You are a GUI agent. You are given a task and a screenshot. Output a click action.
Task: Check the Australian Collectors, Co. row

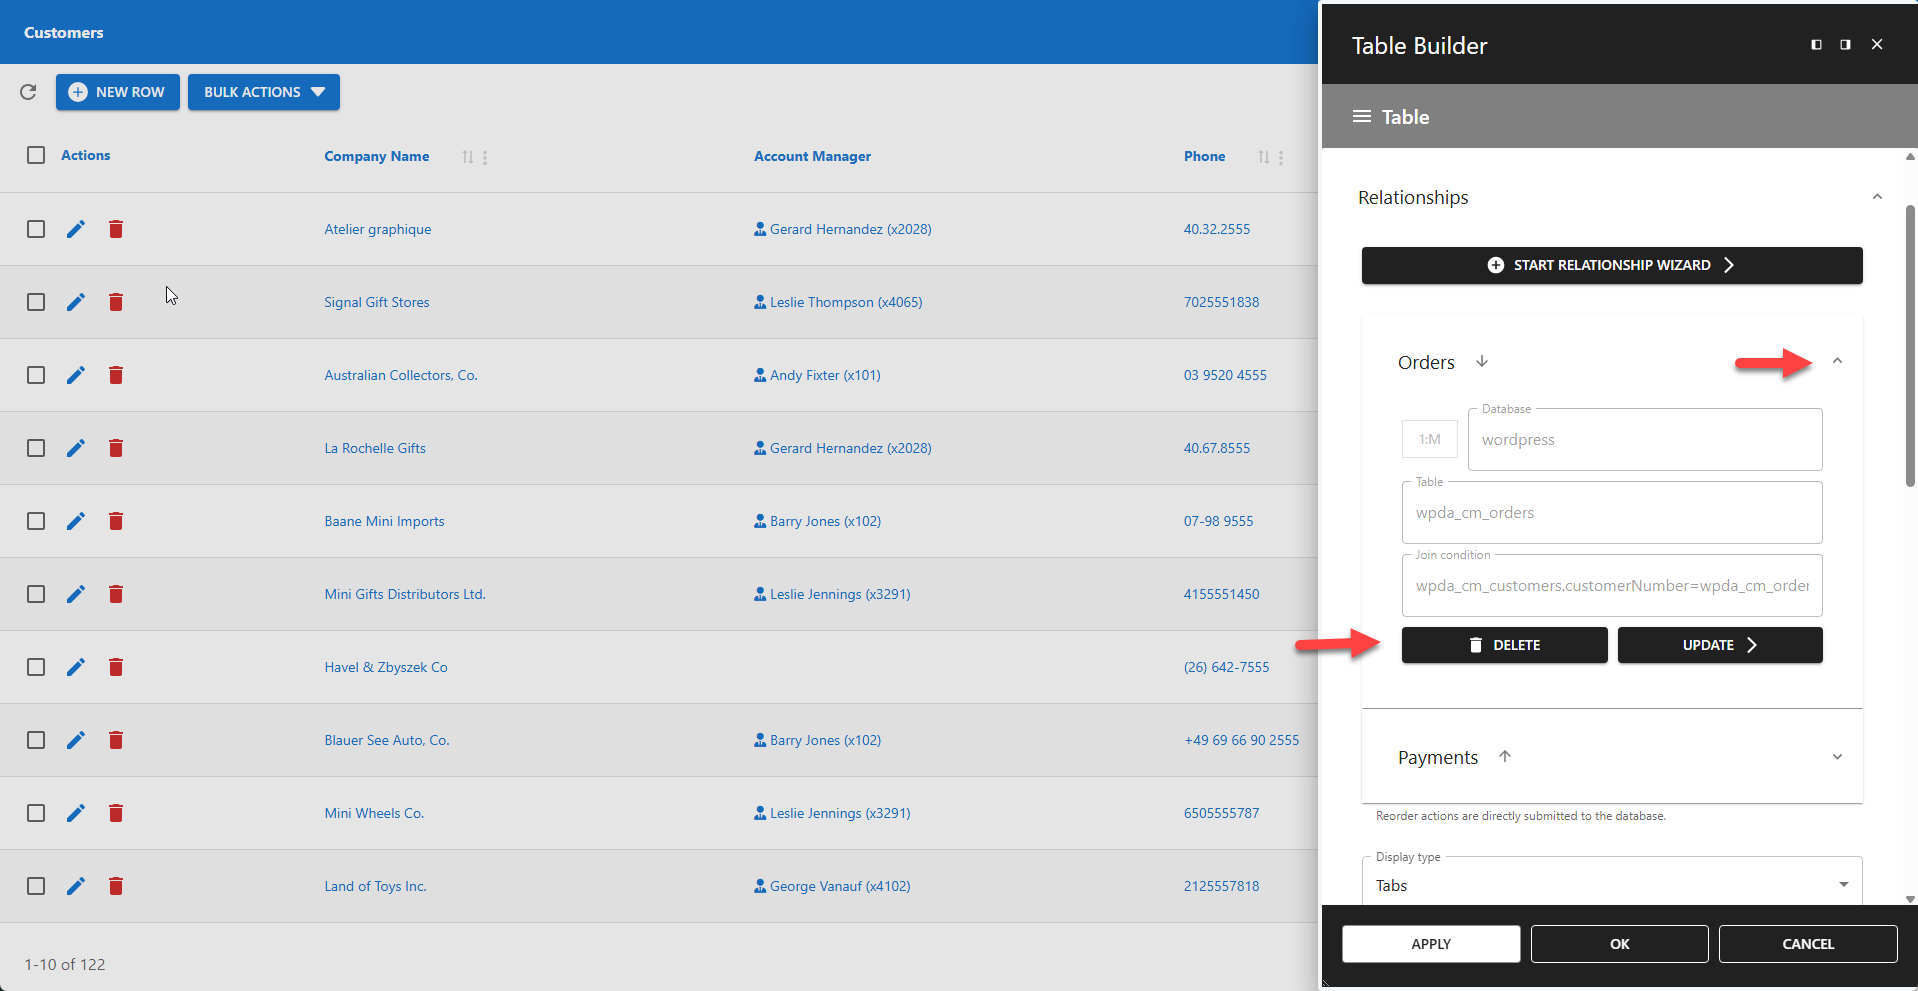point(36,375)
